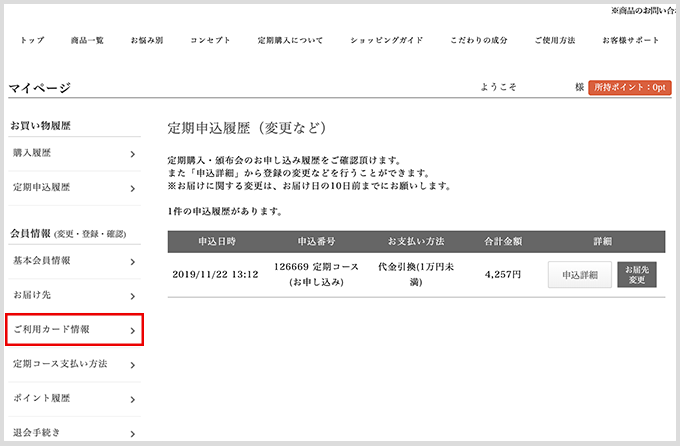The image size is (680, 446).
Task: Open ご使用方法 in the top navigation
Action: pos(555,40)
